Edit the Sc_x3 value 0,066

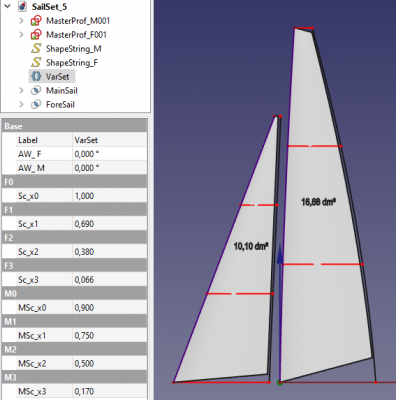(x=110, y=280)
